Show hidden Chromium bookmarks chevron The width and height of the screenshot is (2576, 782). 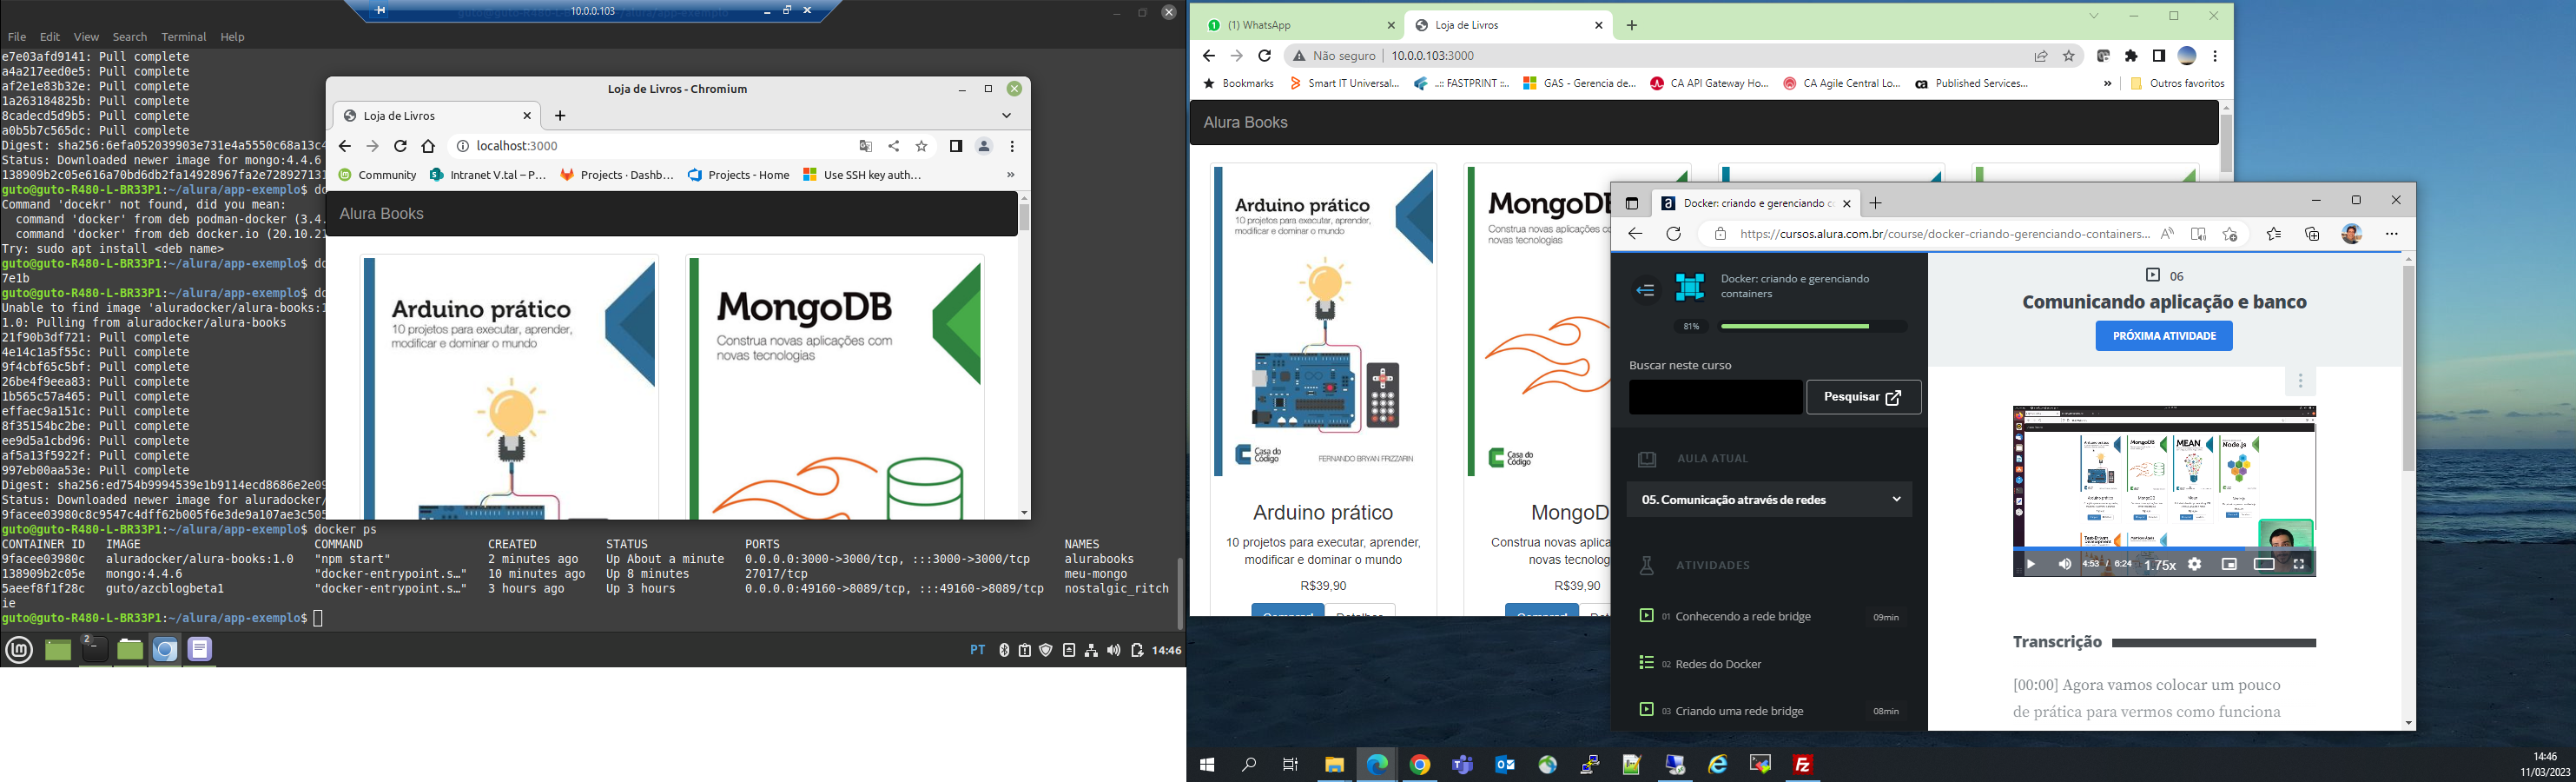[1010, 175]
